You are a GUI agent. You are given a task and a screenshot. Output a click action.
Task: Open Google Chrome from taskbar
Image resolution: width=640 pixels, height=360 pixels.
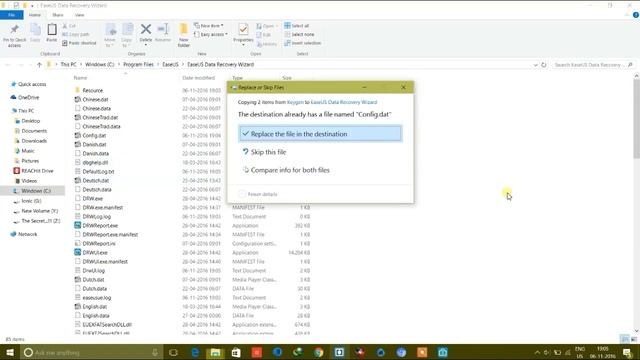[x=319, y=352]
